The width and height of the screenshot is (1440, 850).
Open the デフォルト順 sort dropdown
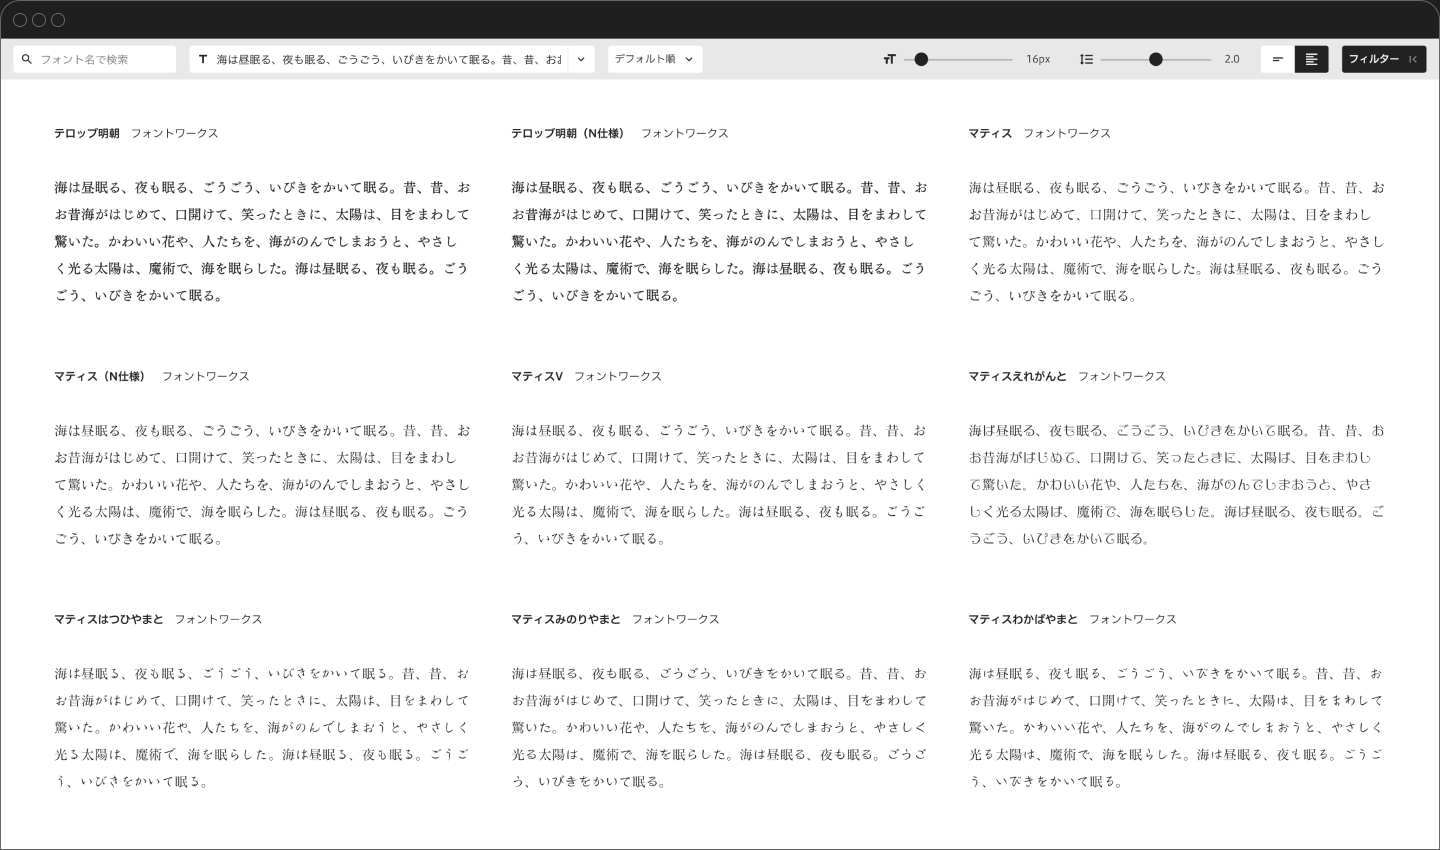pos(655,59)
